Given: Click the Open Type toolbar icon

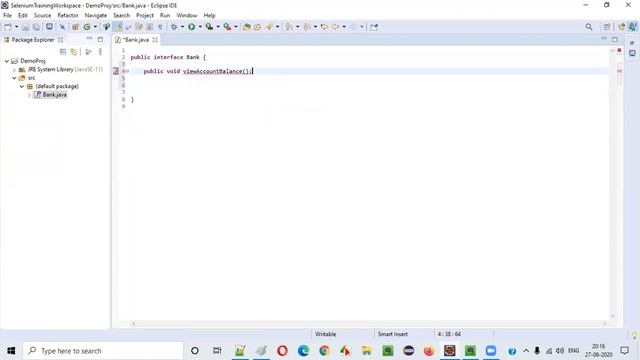Looking at the screenshot, I should pos(247,27).
